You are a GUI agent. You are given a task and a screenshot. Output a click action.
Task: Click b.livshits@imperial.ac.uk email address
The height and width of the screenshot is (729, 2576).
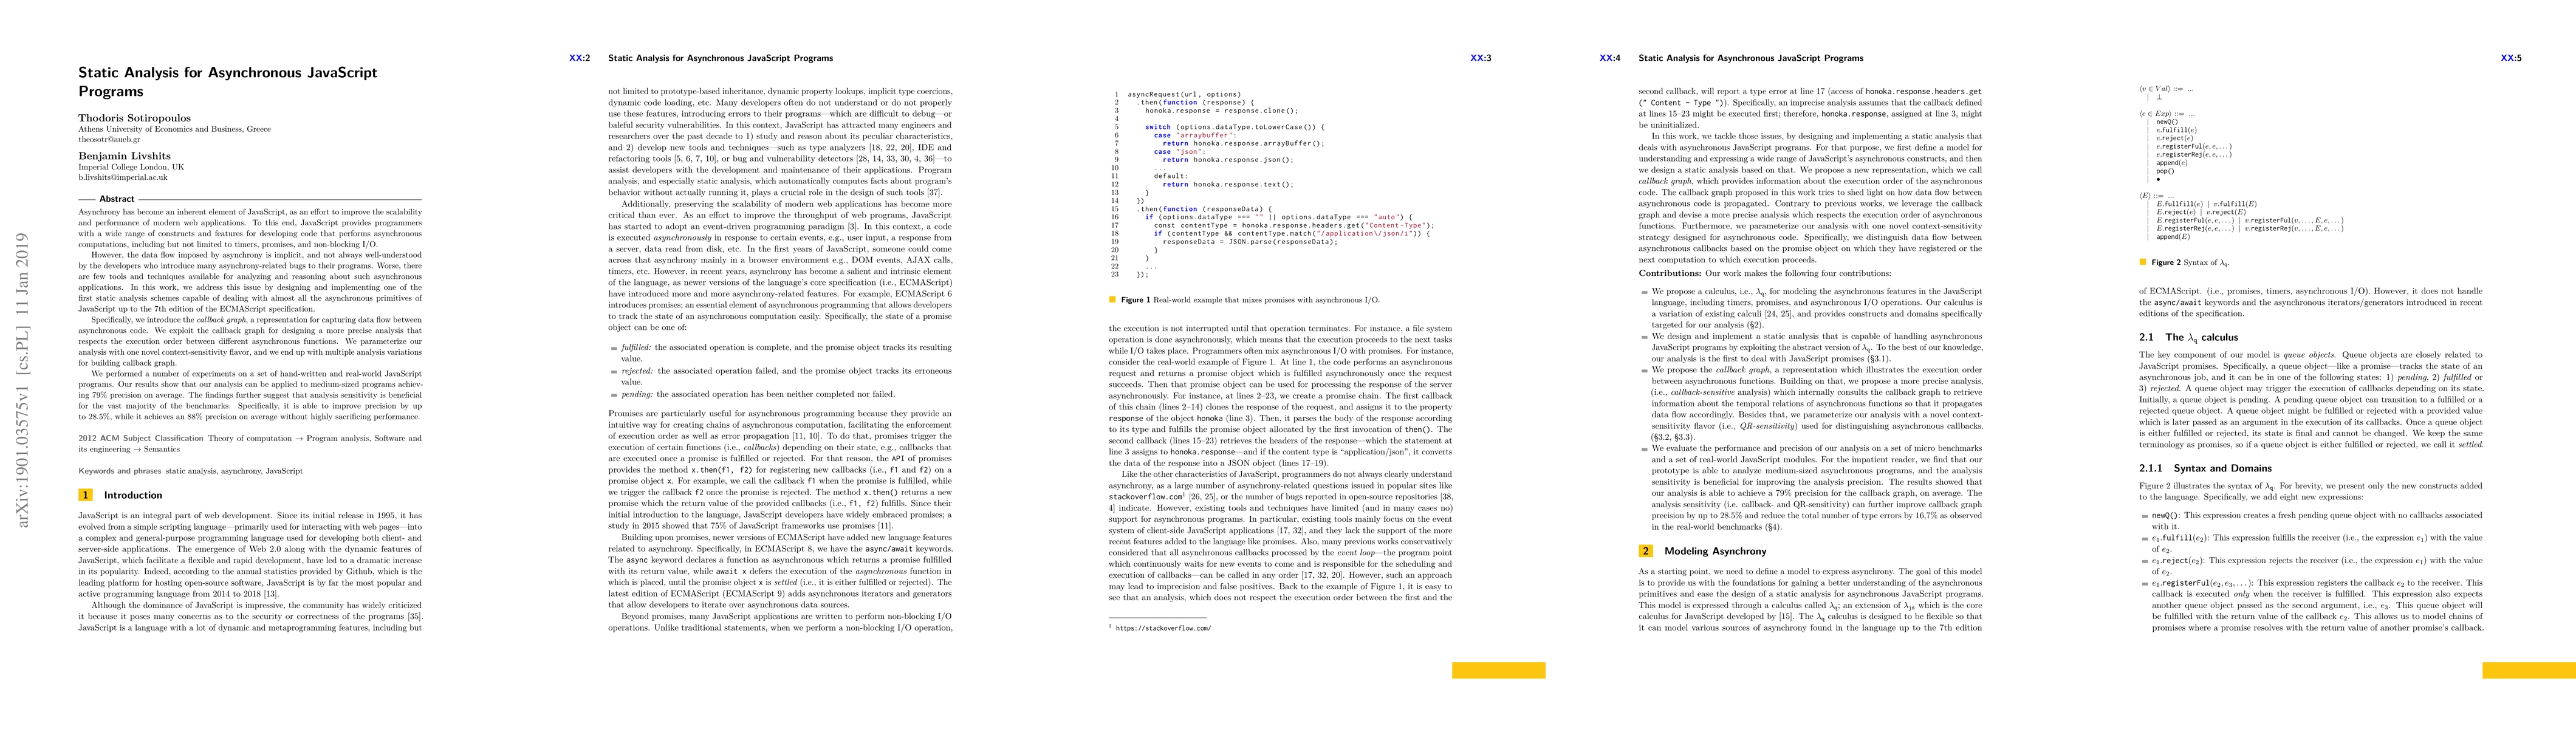coord(123,177)
